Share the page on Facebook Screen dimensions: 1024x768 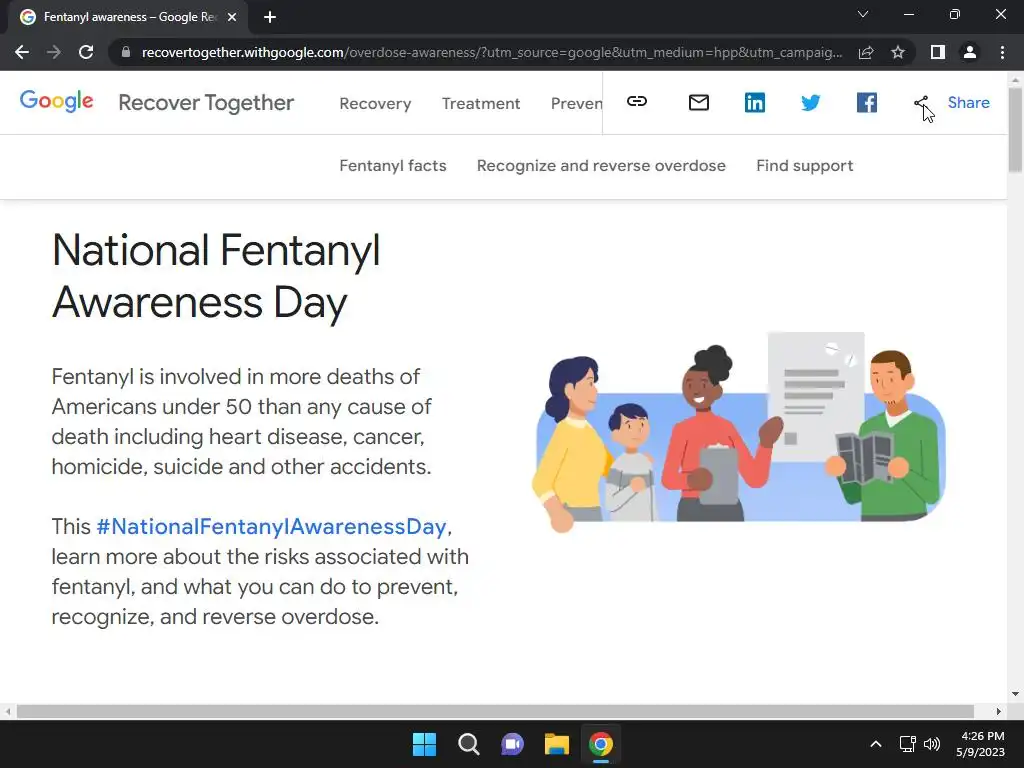[867, 103]
